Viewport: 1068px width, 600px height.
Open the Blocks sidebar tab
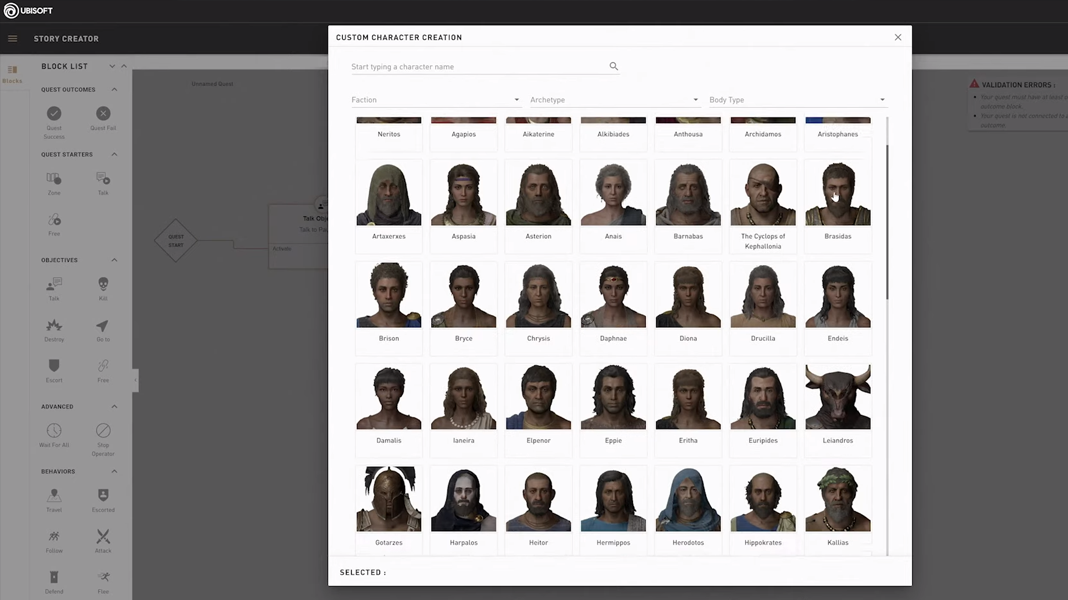click(x=12, y=74)
